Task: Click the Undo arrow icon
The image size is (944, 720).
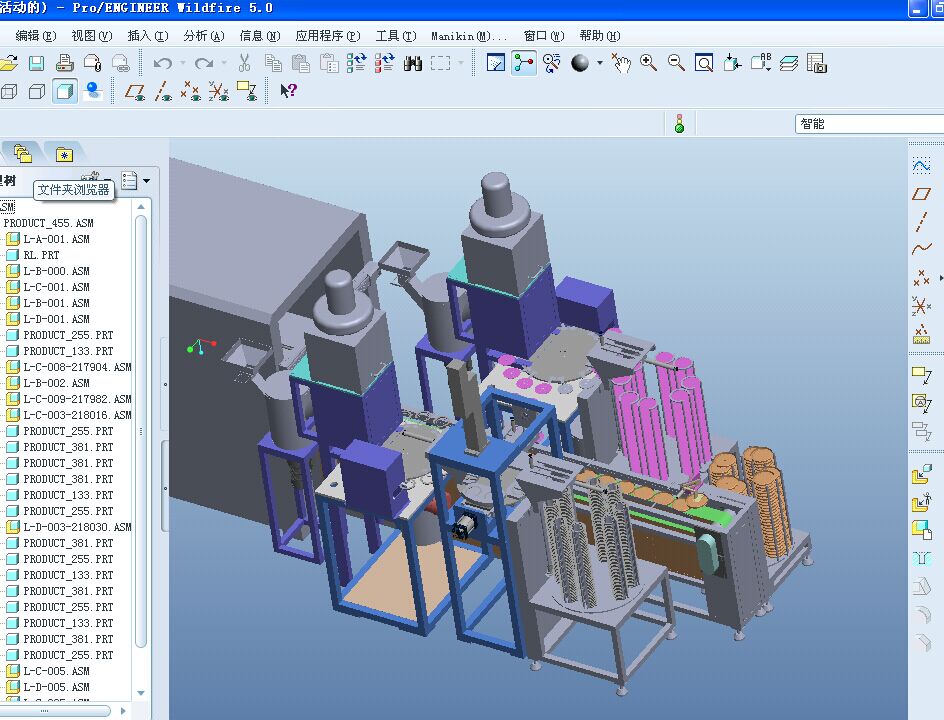Action: [x=163, y=63]
